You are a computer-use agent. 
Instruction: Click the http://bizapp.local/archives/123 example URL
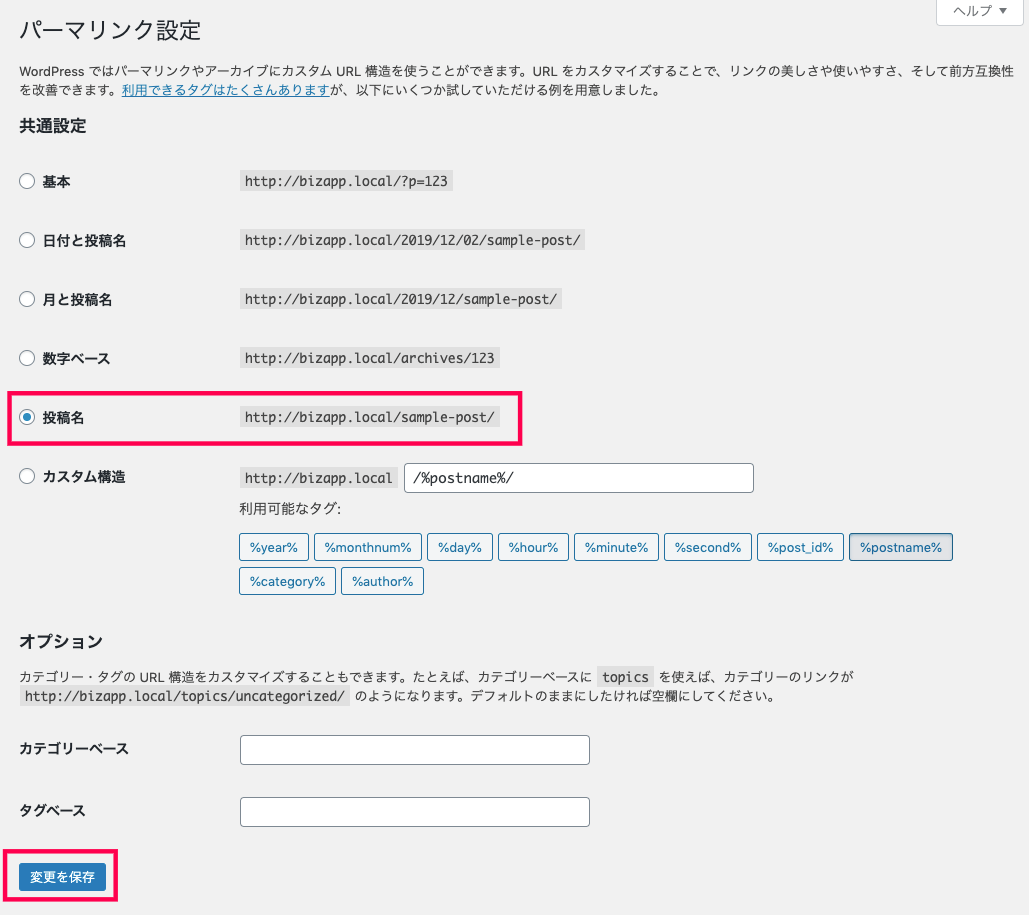click(x=369, y=358)
